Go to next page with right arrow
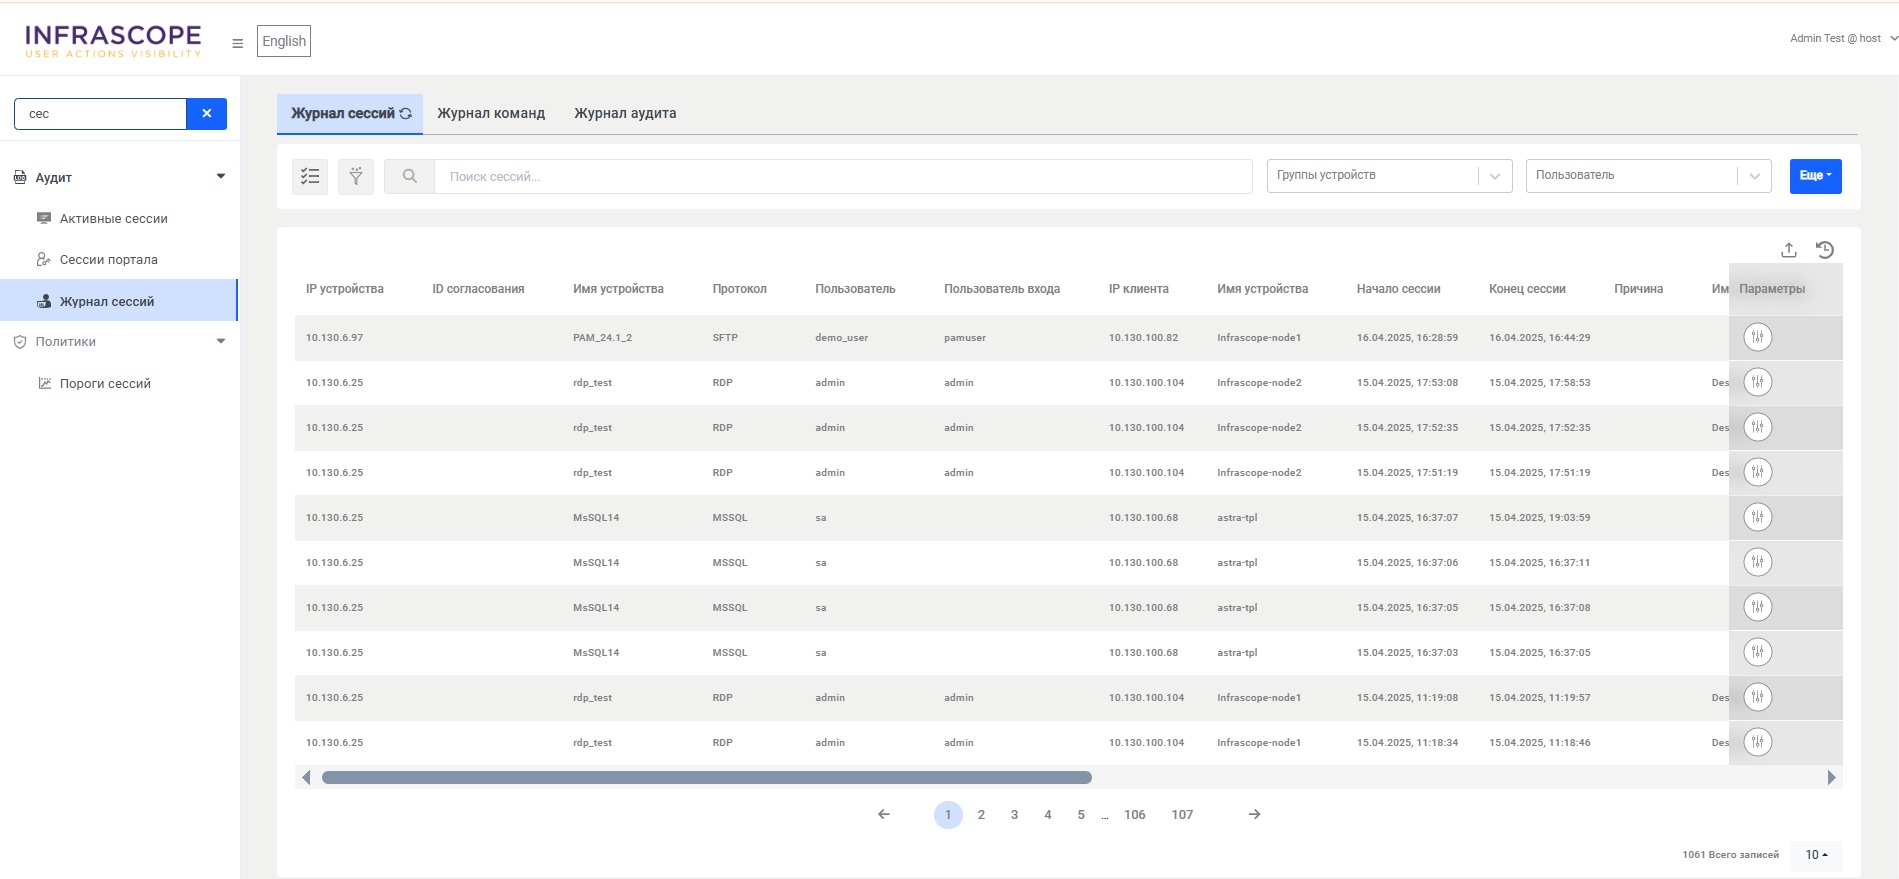This screenshot has width=1899, height=879. click(1254, 815)
